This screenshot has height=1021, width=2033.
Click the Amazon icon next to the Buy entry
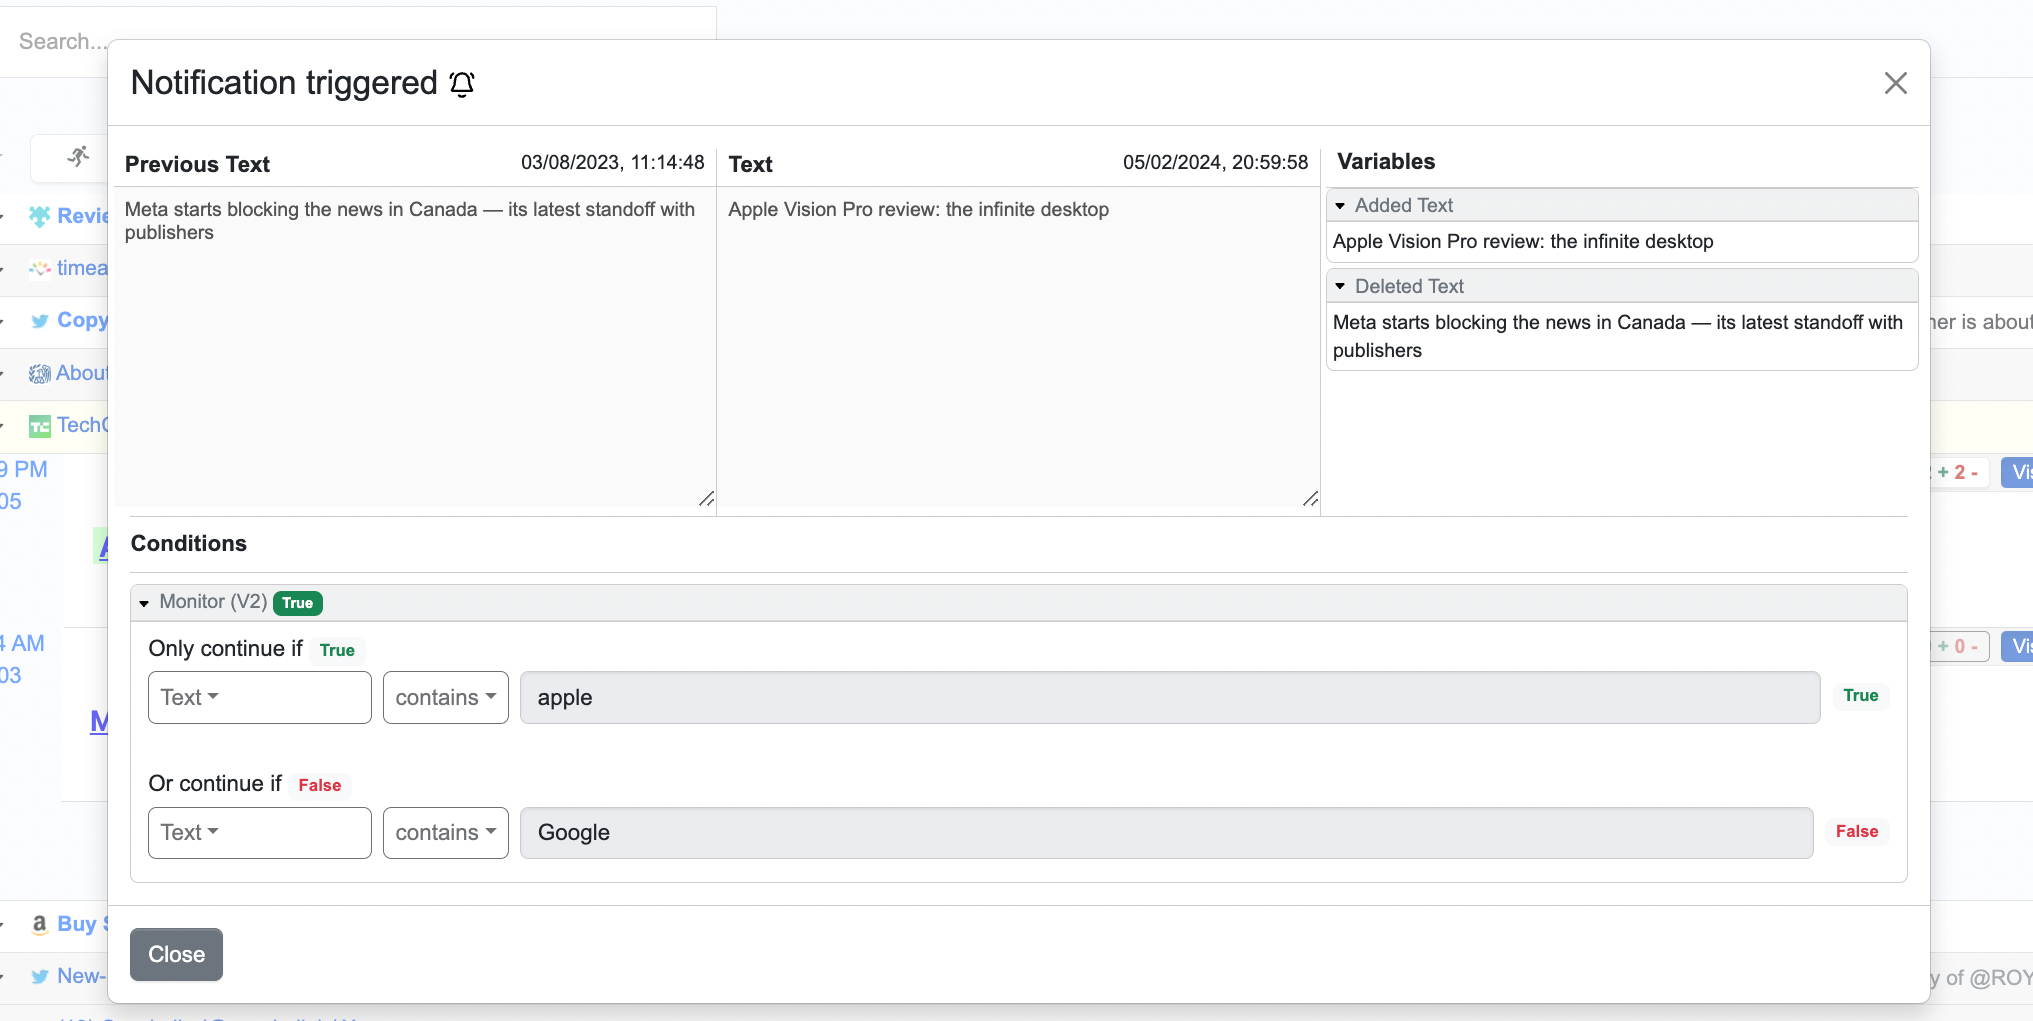tap(39, 925)
